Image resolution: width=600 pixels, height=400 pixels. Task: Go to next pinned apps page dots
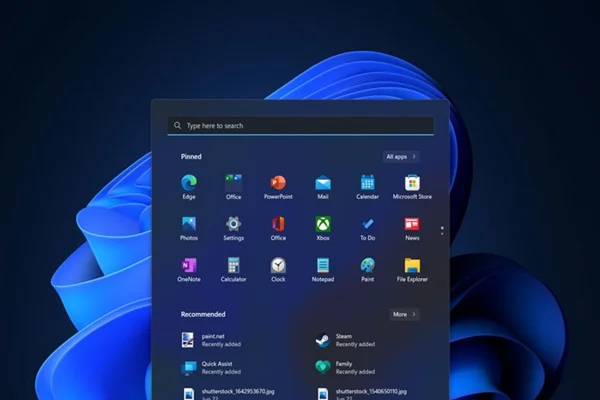(x=442, y=233)
